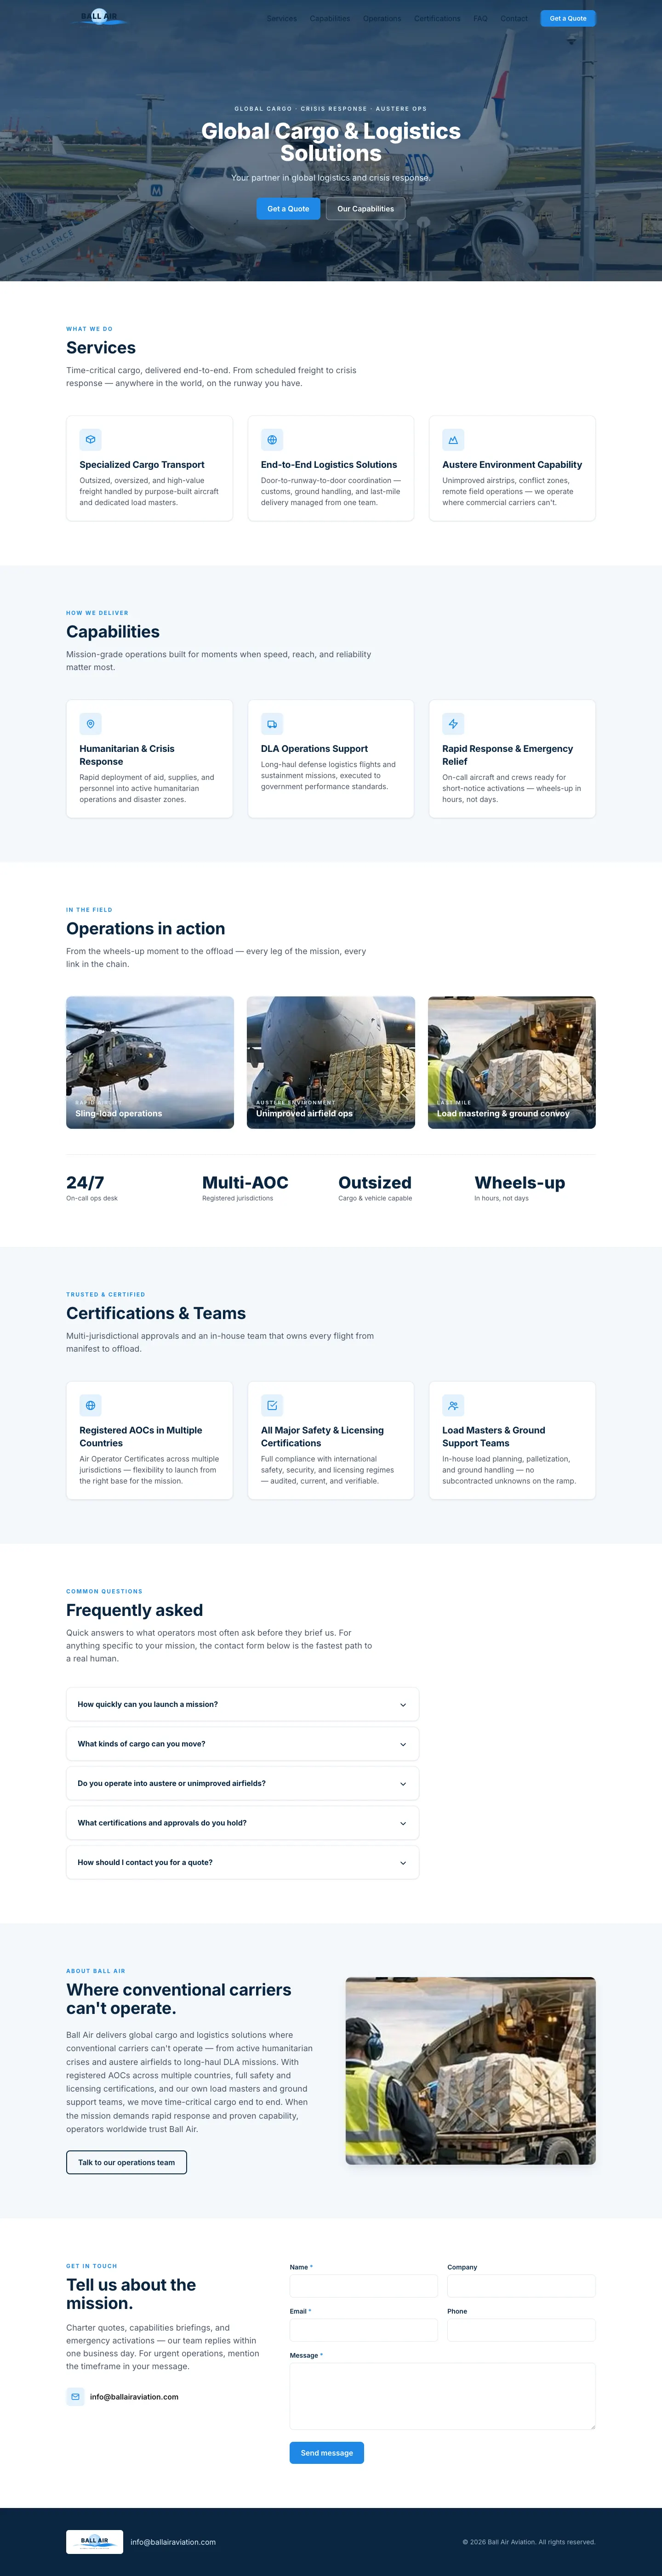Image resolution: width=662 pixels, height=2576 pixels.
Task: Open the Services nav link
Action: pos(281,18)
